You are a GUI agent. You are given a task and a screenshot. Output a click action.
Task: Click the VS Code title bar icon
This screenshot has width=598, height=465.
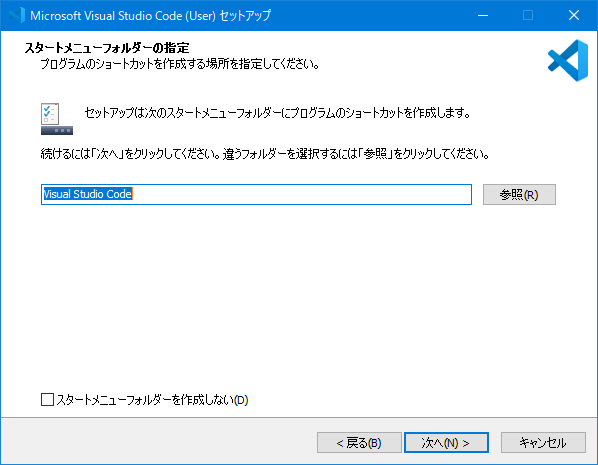click(16, 15)
